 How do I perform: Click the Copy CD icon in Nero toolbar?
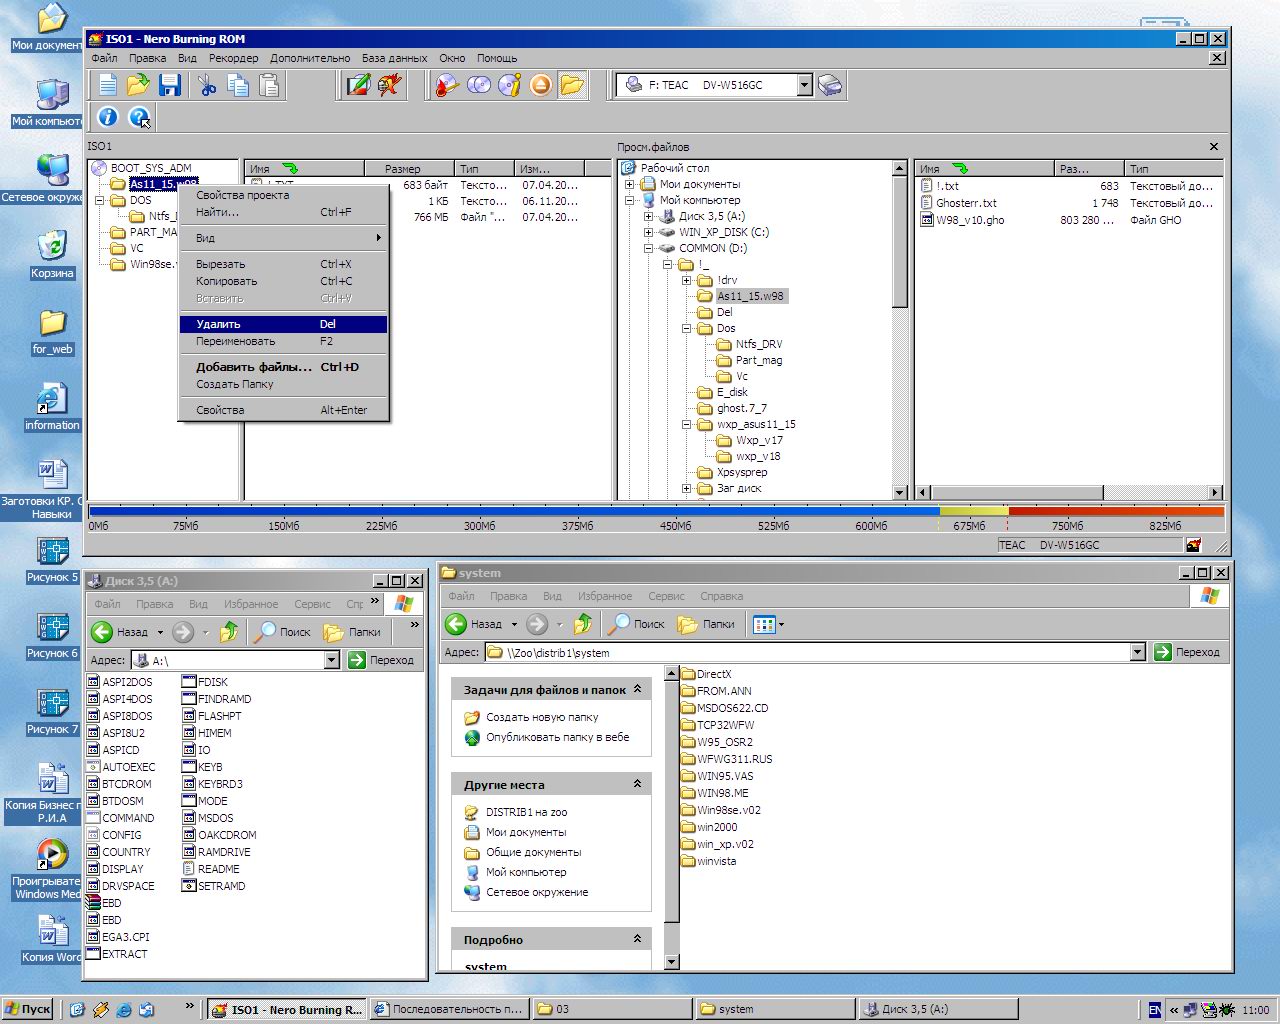(x=479, y=85)
